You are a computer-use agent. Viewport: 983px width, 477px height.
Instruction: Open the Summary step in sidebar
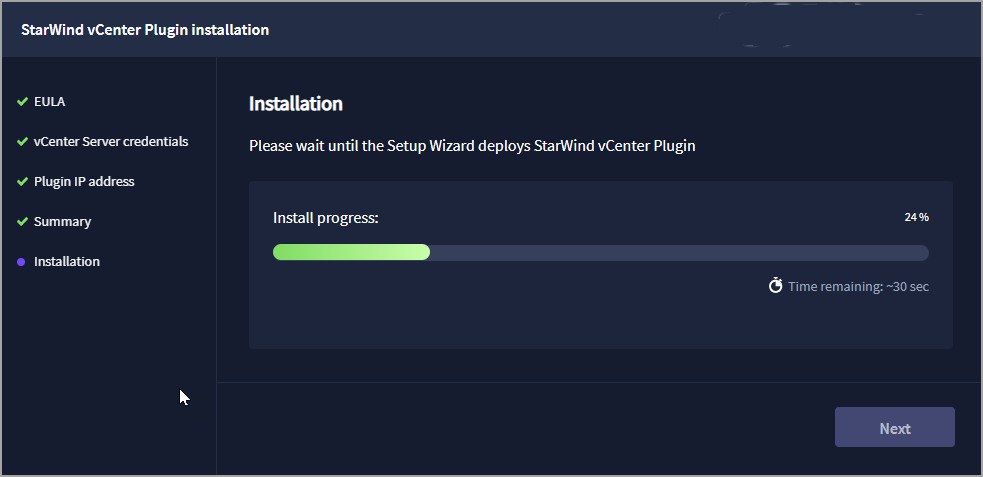pyautogui.click(x=62, y=222)
